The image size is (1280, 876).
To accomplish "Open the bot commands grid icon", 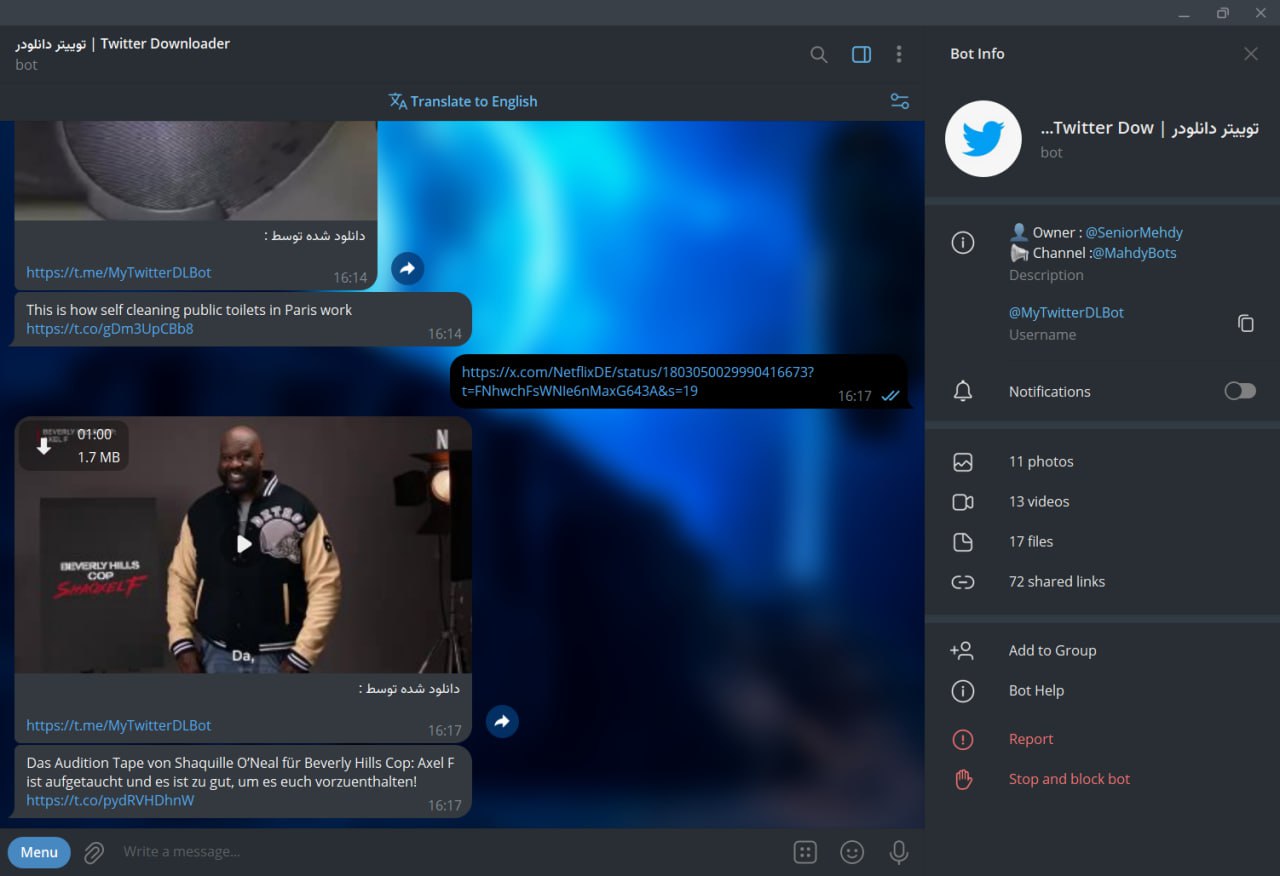I will point(805,852).
